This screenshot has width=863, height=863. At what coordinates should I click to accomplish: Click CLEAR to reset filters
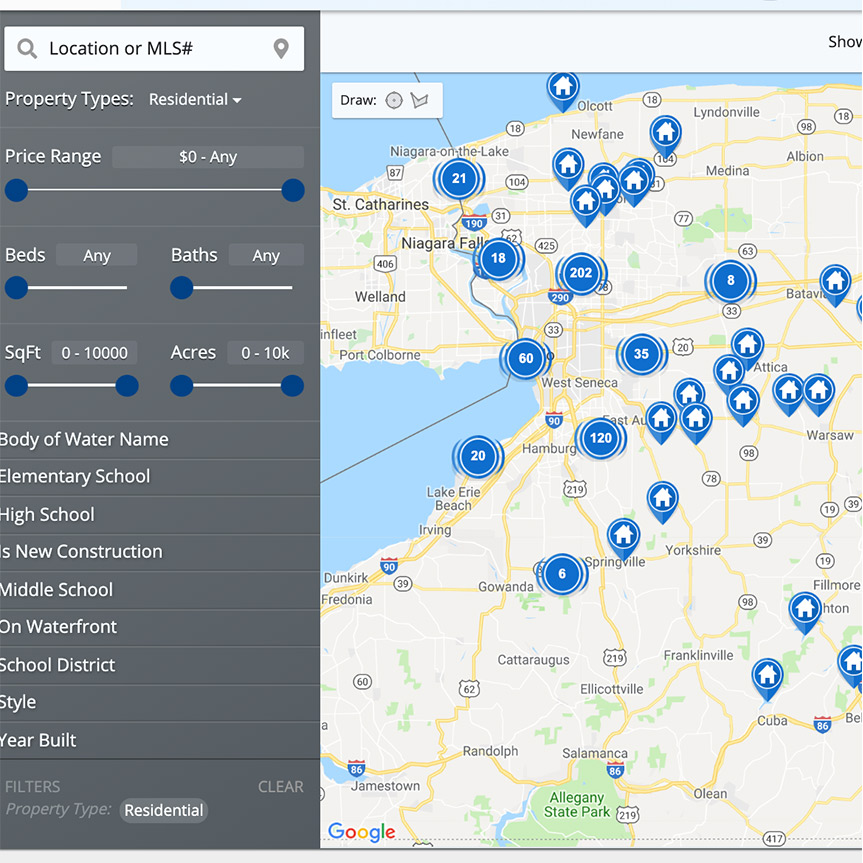click(x=281, y=787)
